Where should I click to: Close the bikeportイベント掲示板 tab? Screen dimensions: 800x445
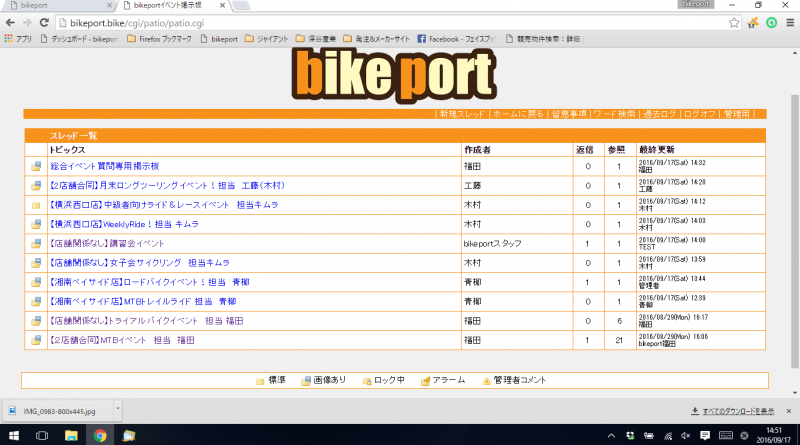click(222, 6)
